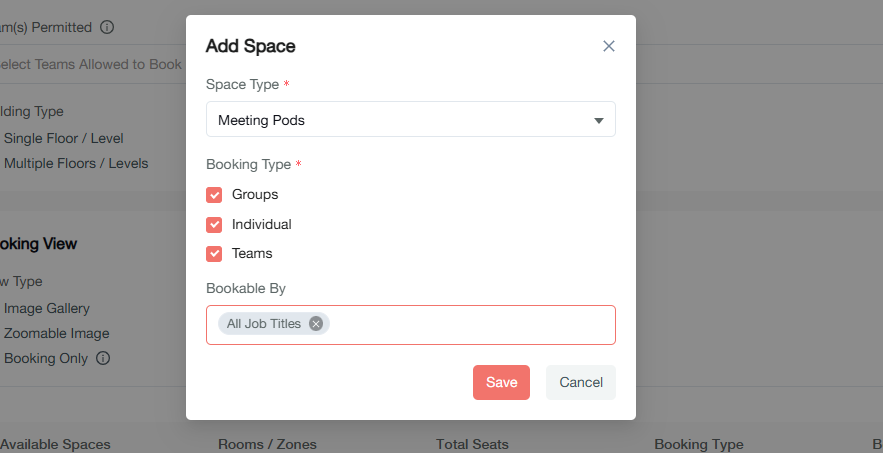Screen dimensions: 883x453
Task: Remove the All Job Titles tag
Action: click(x=316, y=324)
